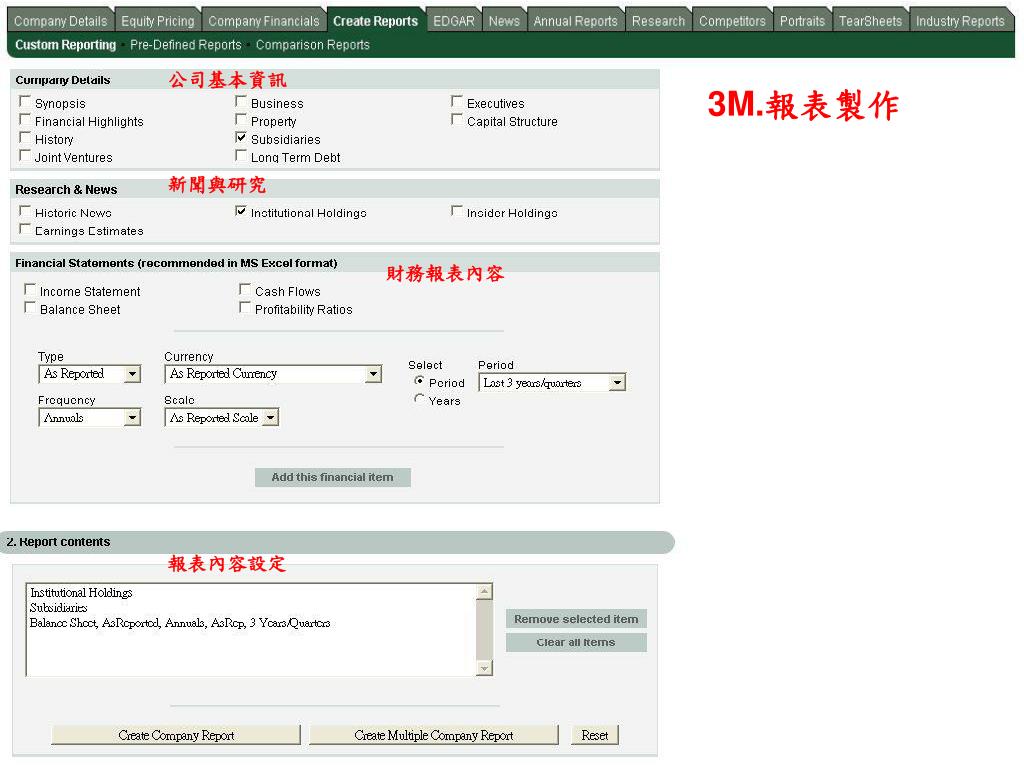Open Annual Reports tab
Viewport: 1024px width, 768px height.
pos(575,21)
